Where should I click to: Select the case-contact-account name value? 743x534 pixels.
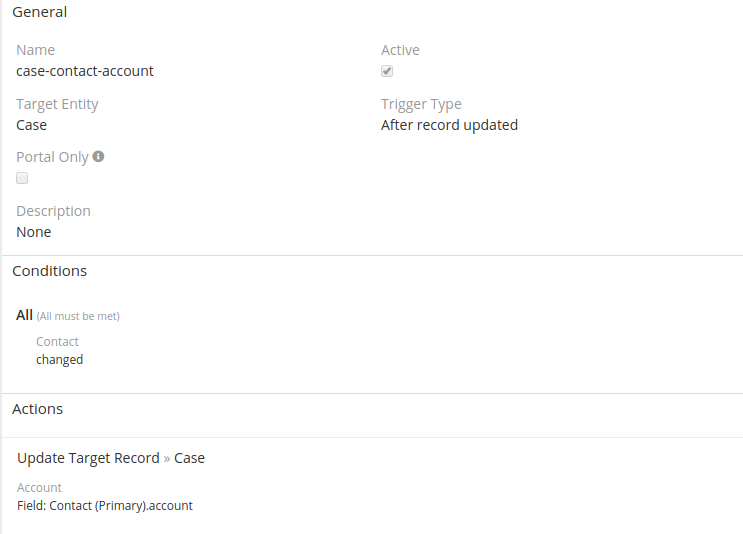coord(85,71)
